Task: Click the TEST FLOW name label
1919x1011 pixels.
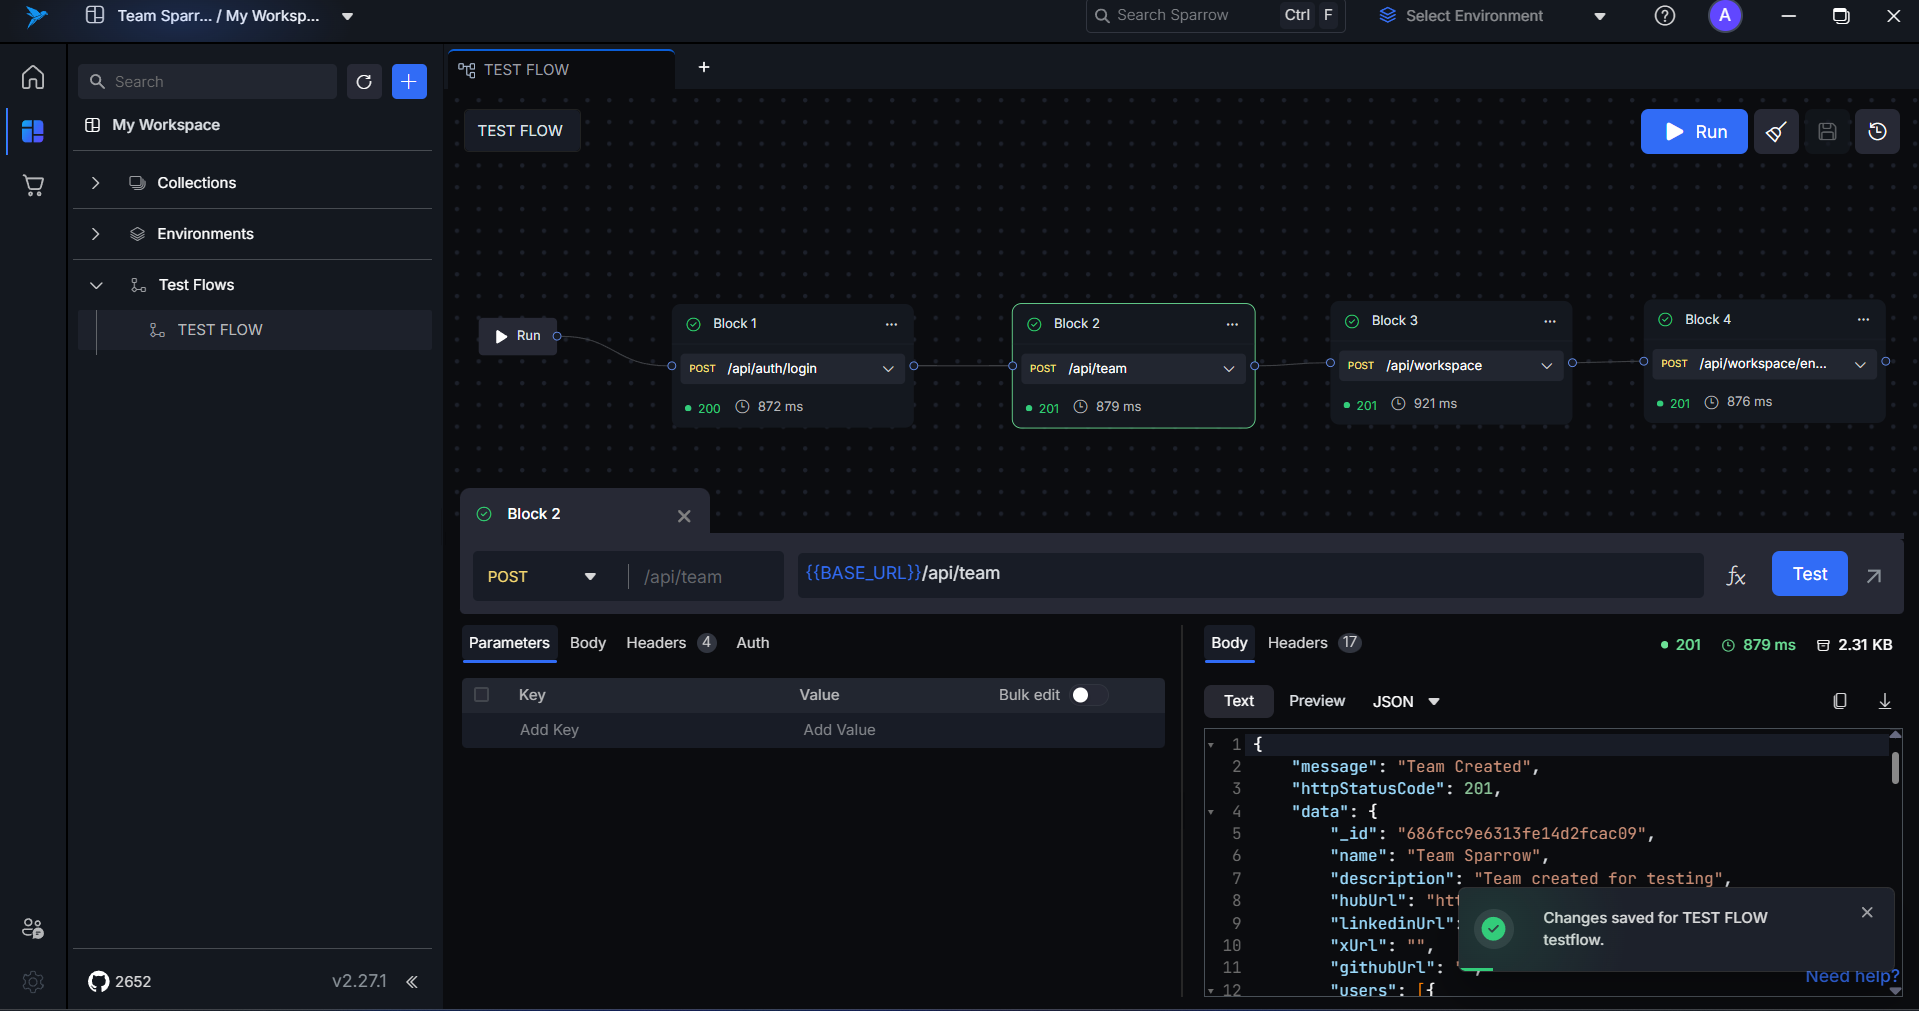Action: click(x=520, y=131)
